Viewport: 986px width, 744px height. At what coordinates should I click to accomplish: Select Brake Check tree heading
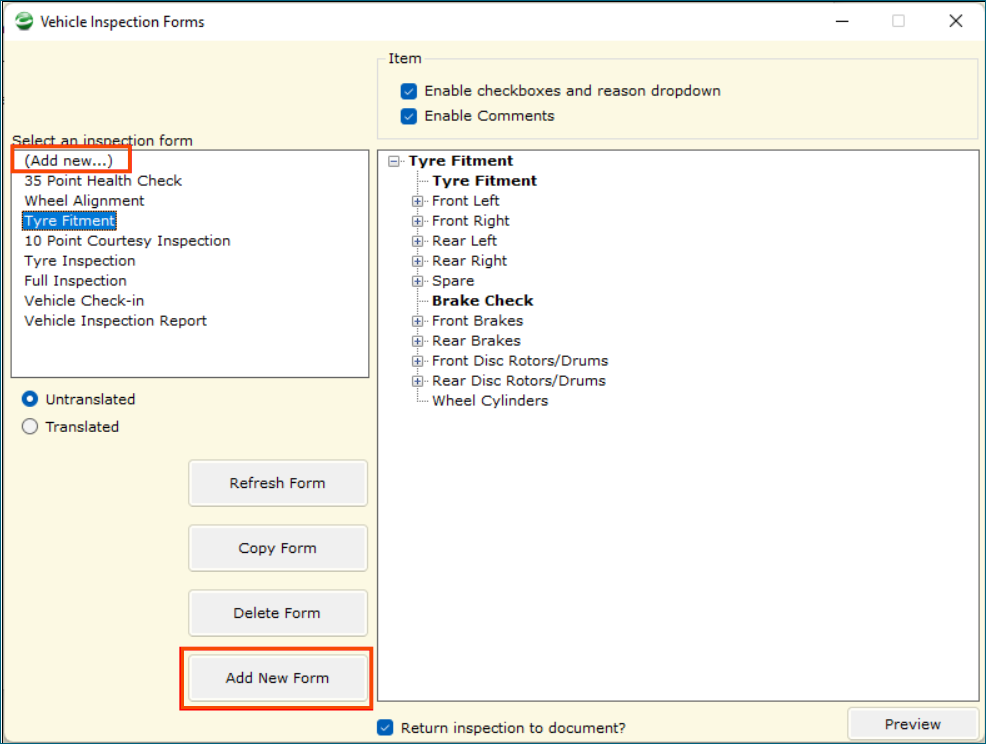click(482, 301)
